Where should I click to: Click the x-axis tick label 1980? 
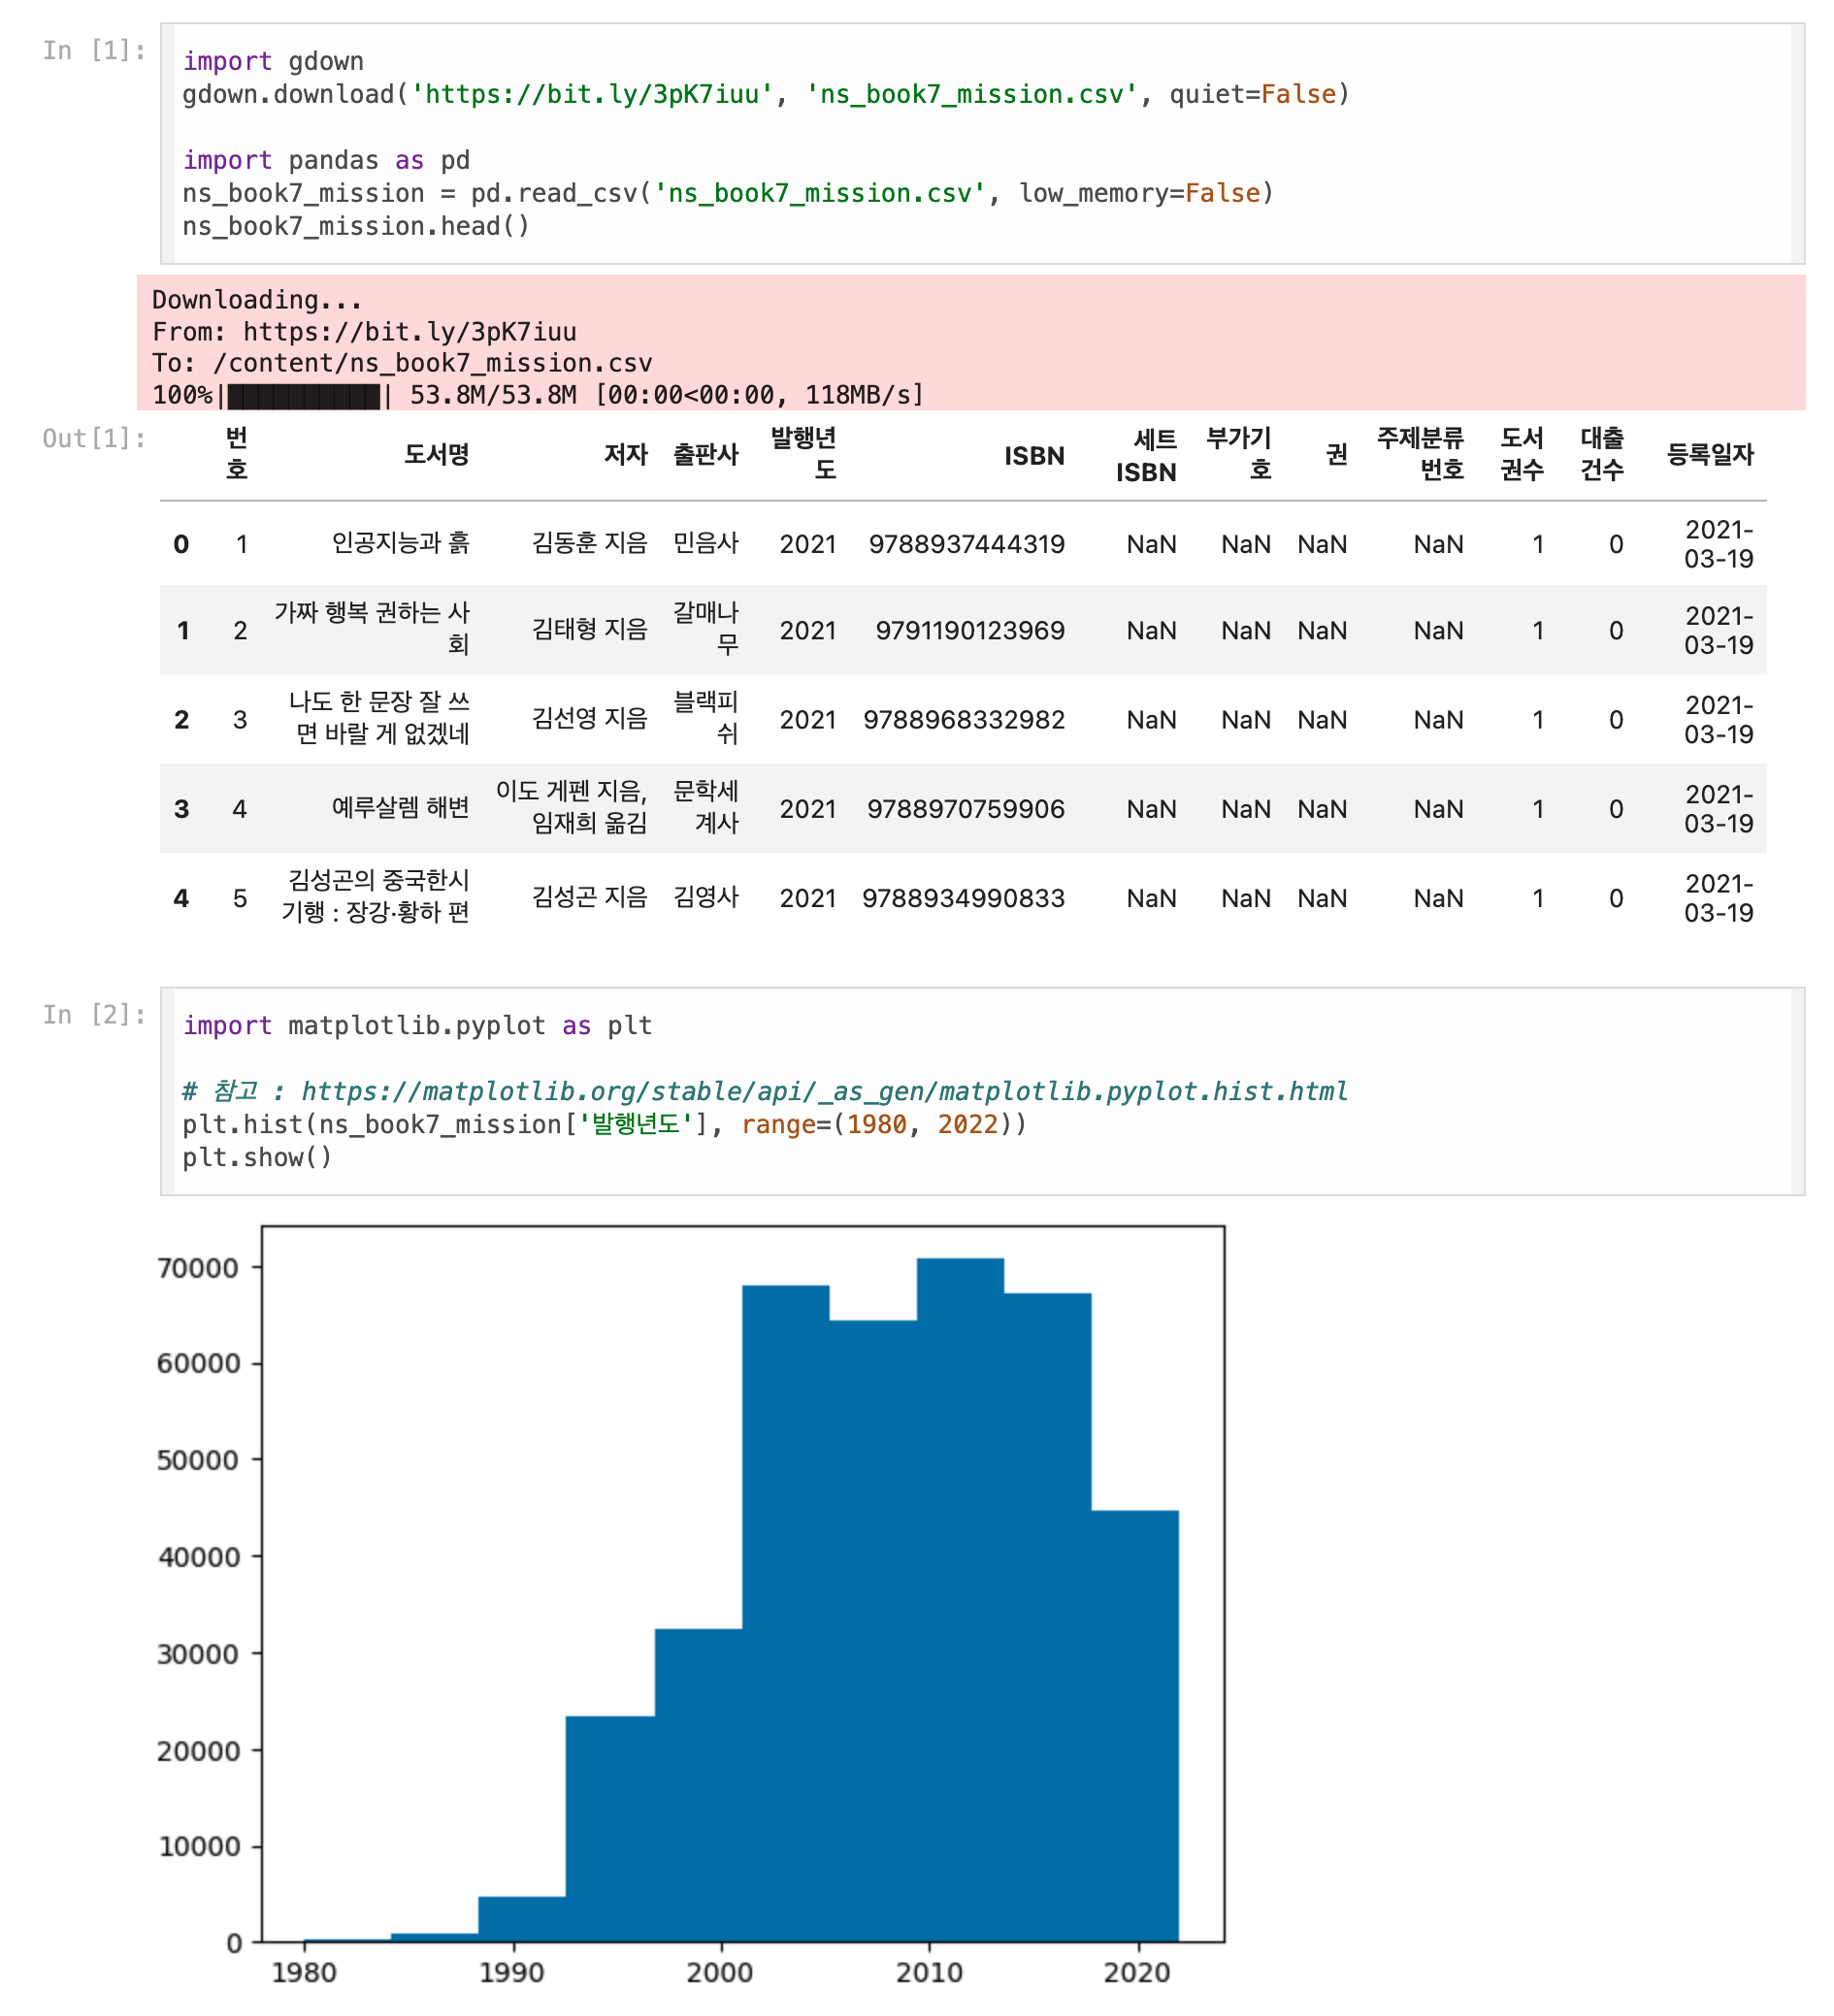pyautogui.click(x=304, y=1973)
